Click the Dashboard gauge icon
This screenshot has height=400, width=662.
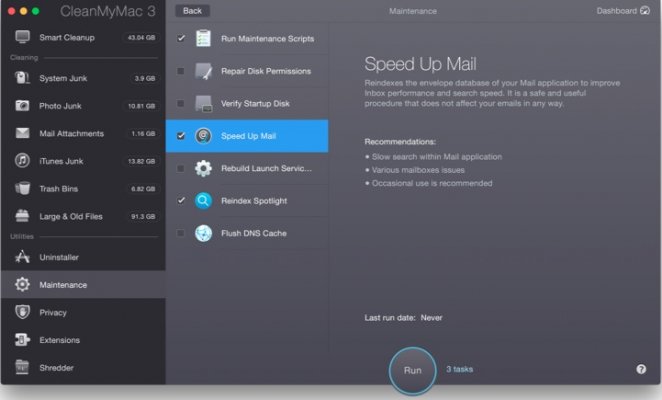pyautogui.click(x=645, y=11)
